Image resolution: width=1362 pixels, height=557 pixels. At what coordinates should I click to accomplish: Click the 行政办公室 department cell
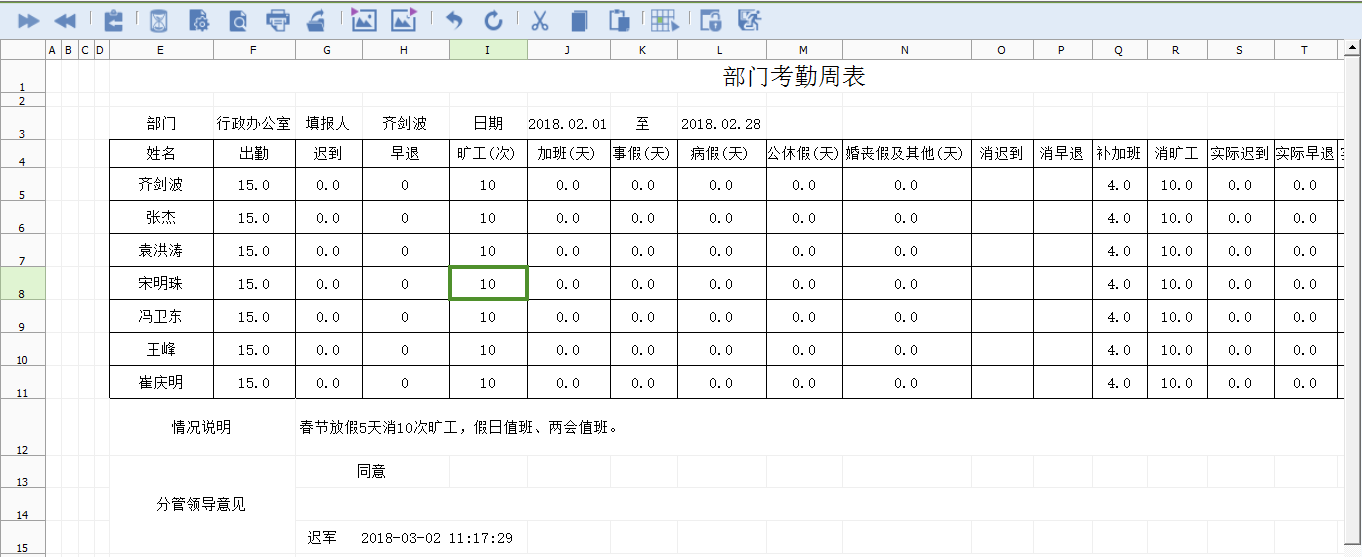point(254,124)
